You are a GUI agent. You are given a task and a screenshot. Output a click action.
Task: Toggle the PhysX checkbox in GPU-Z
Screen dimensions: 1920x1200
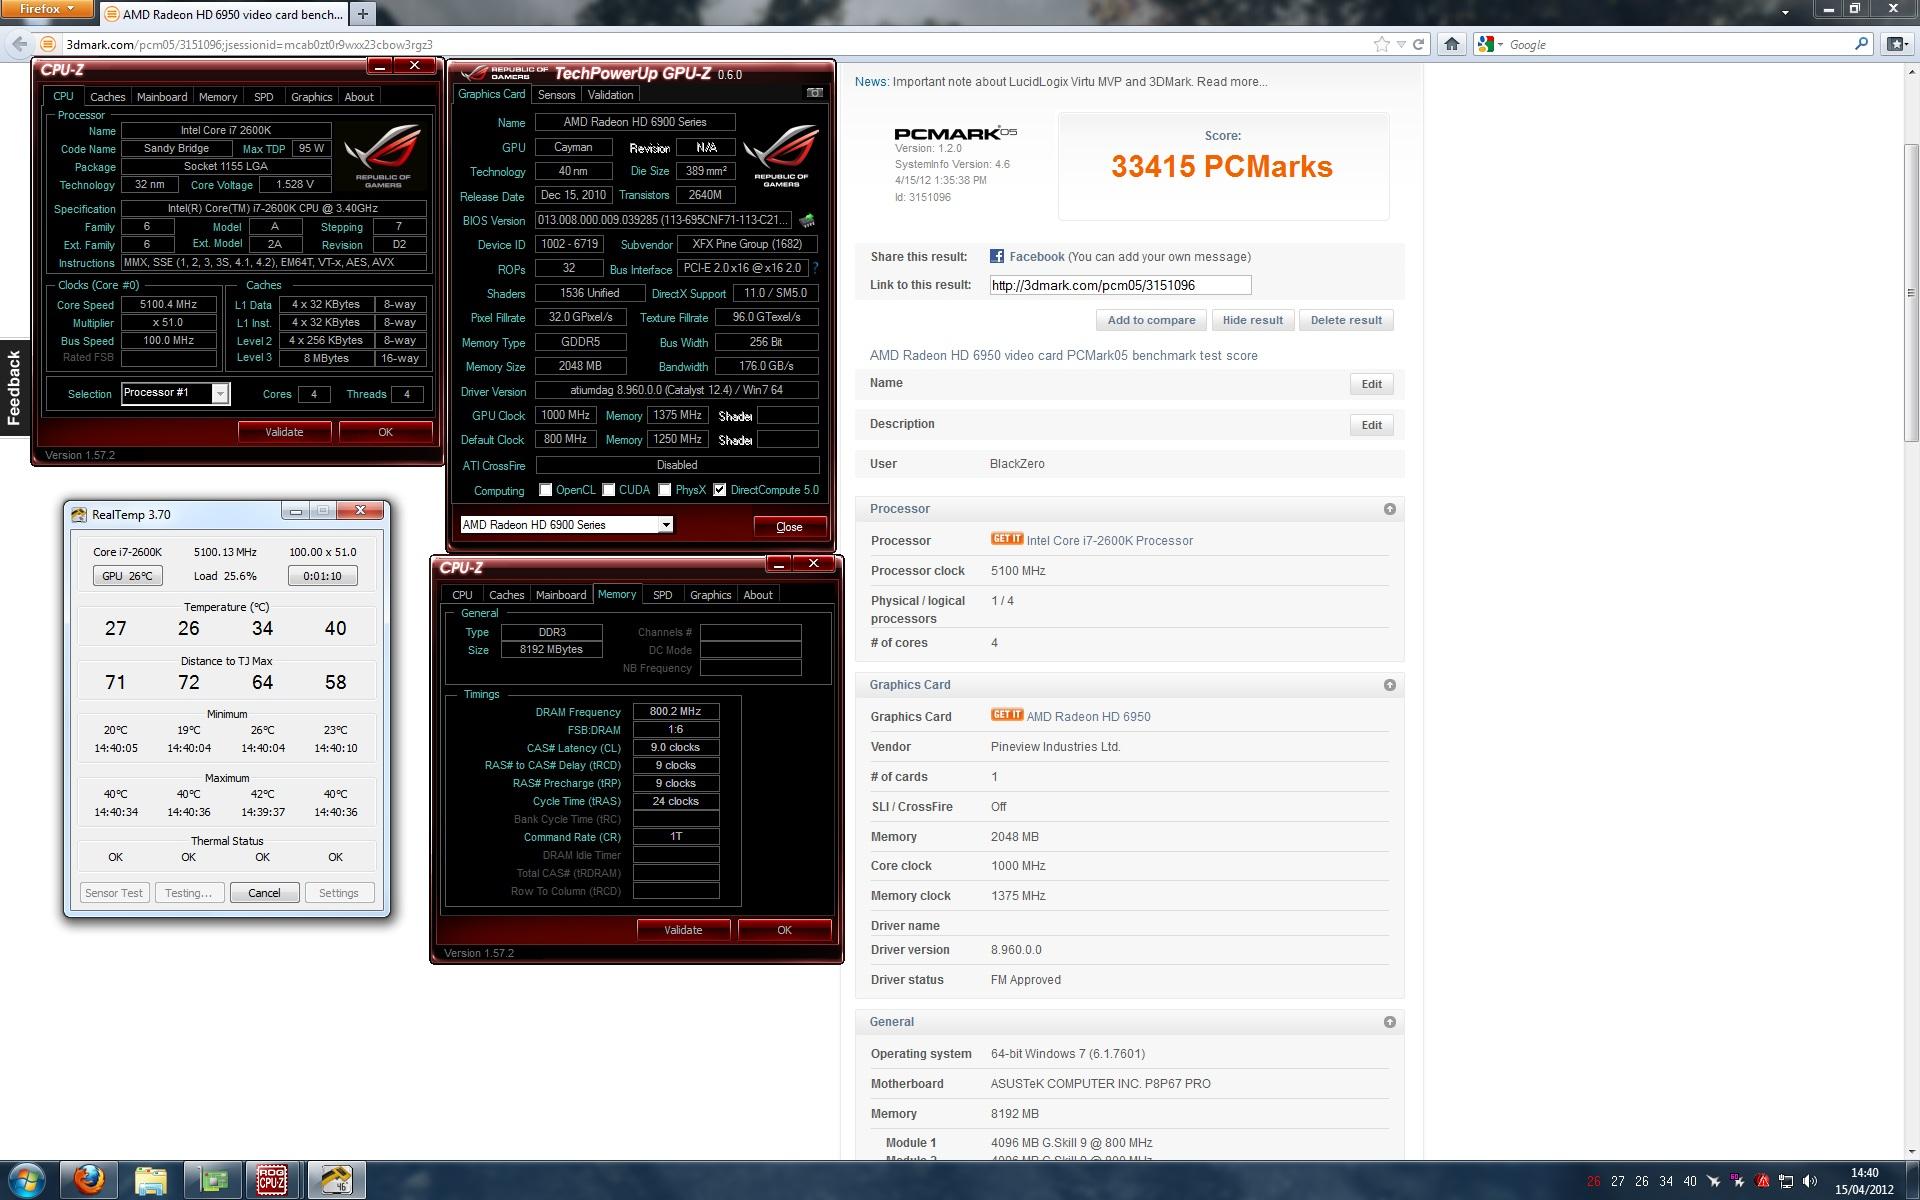click(664, 490)
